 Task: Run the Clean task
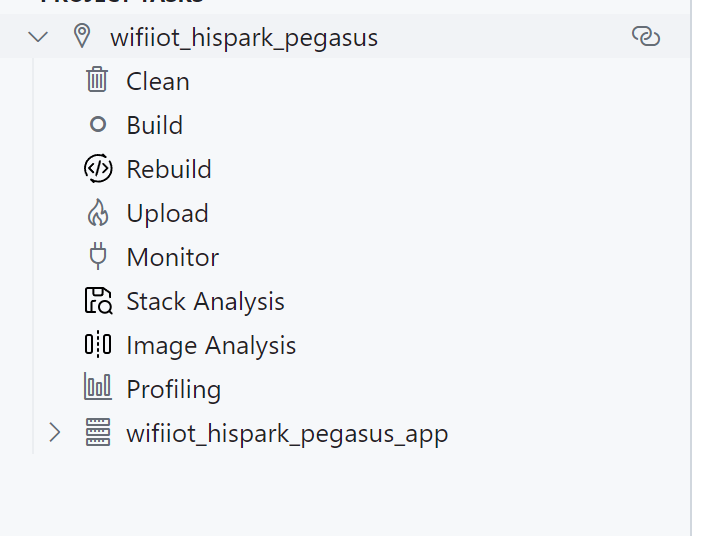tap(158, 82)
